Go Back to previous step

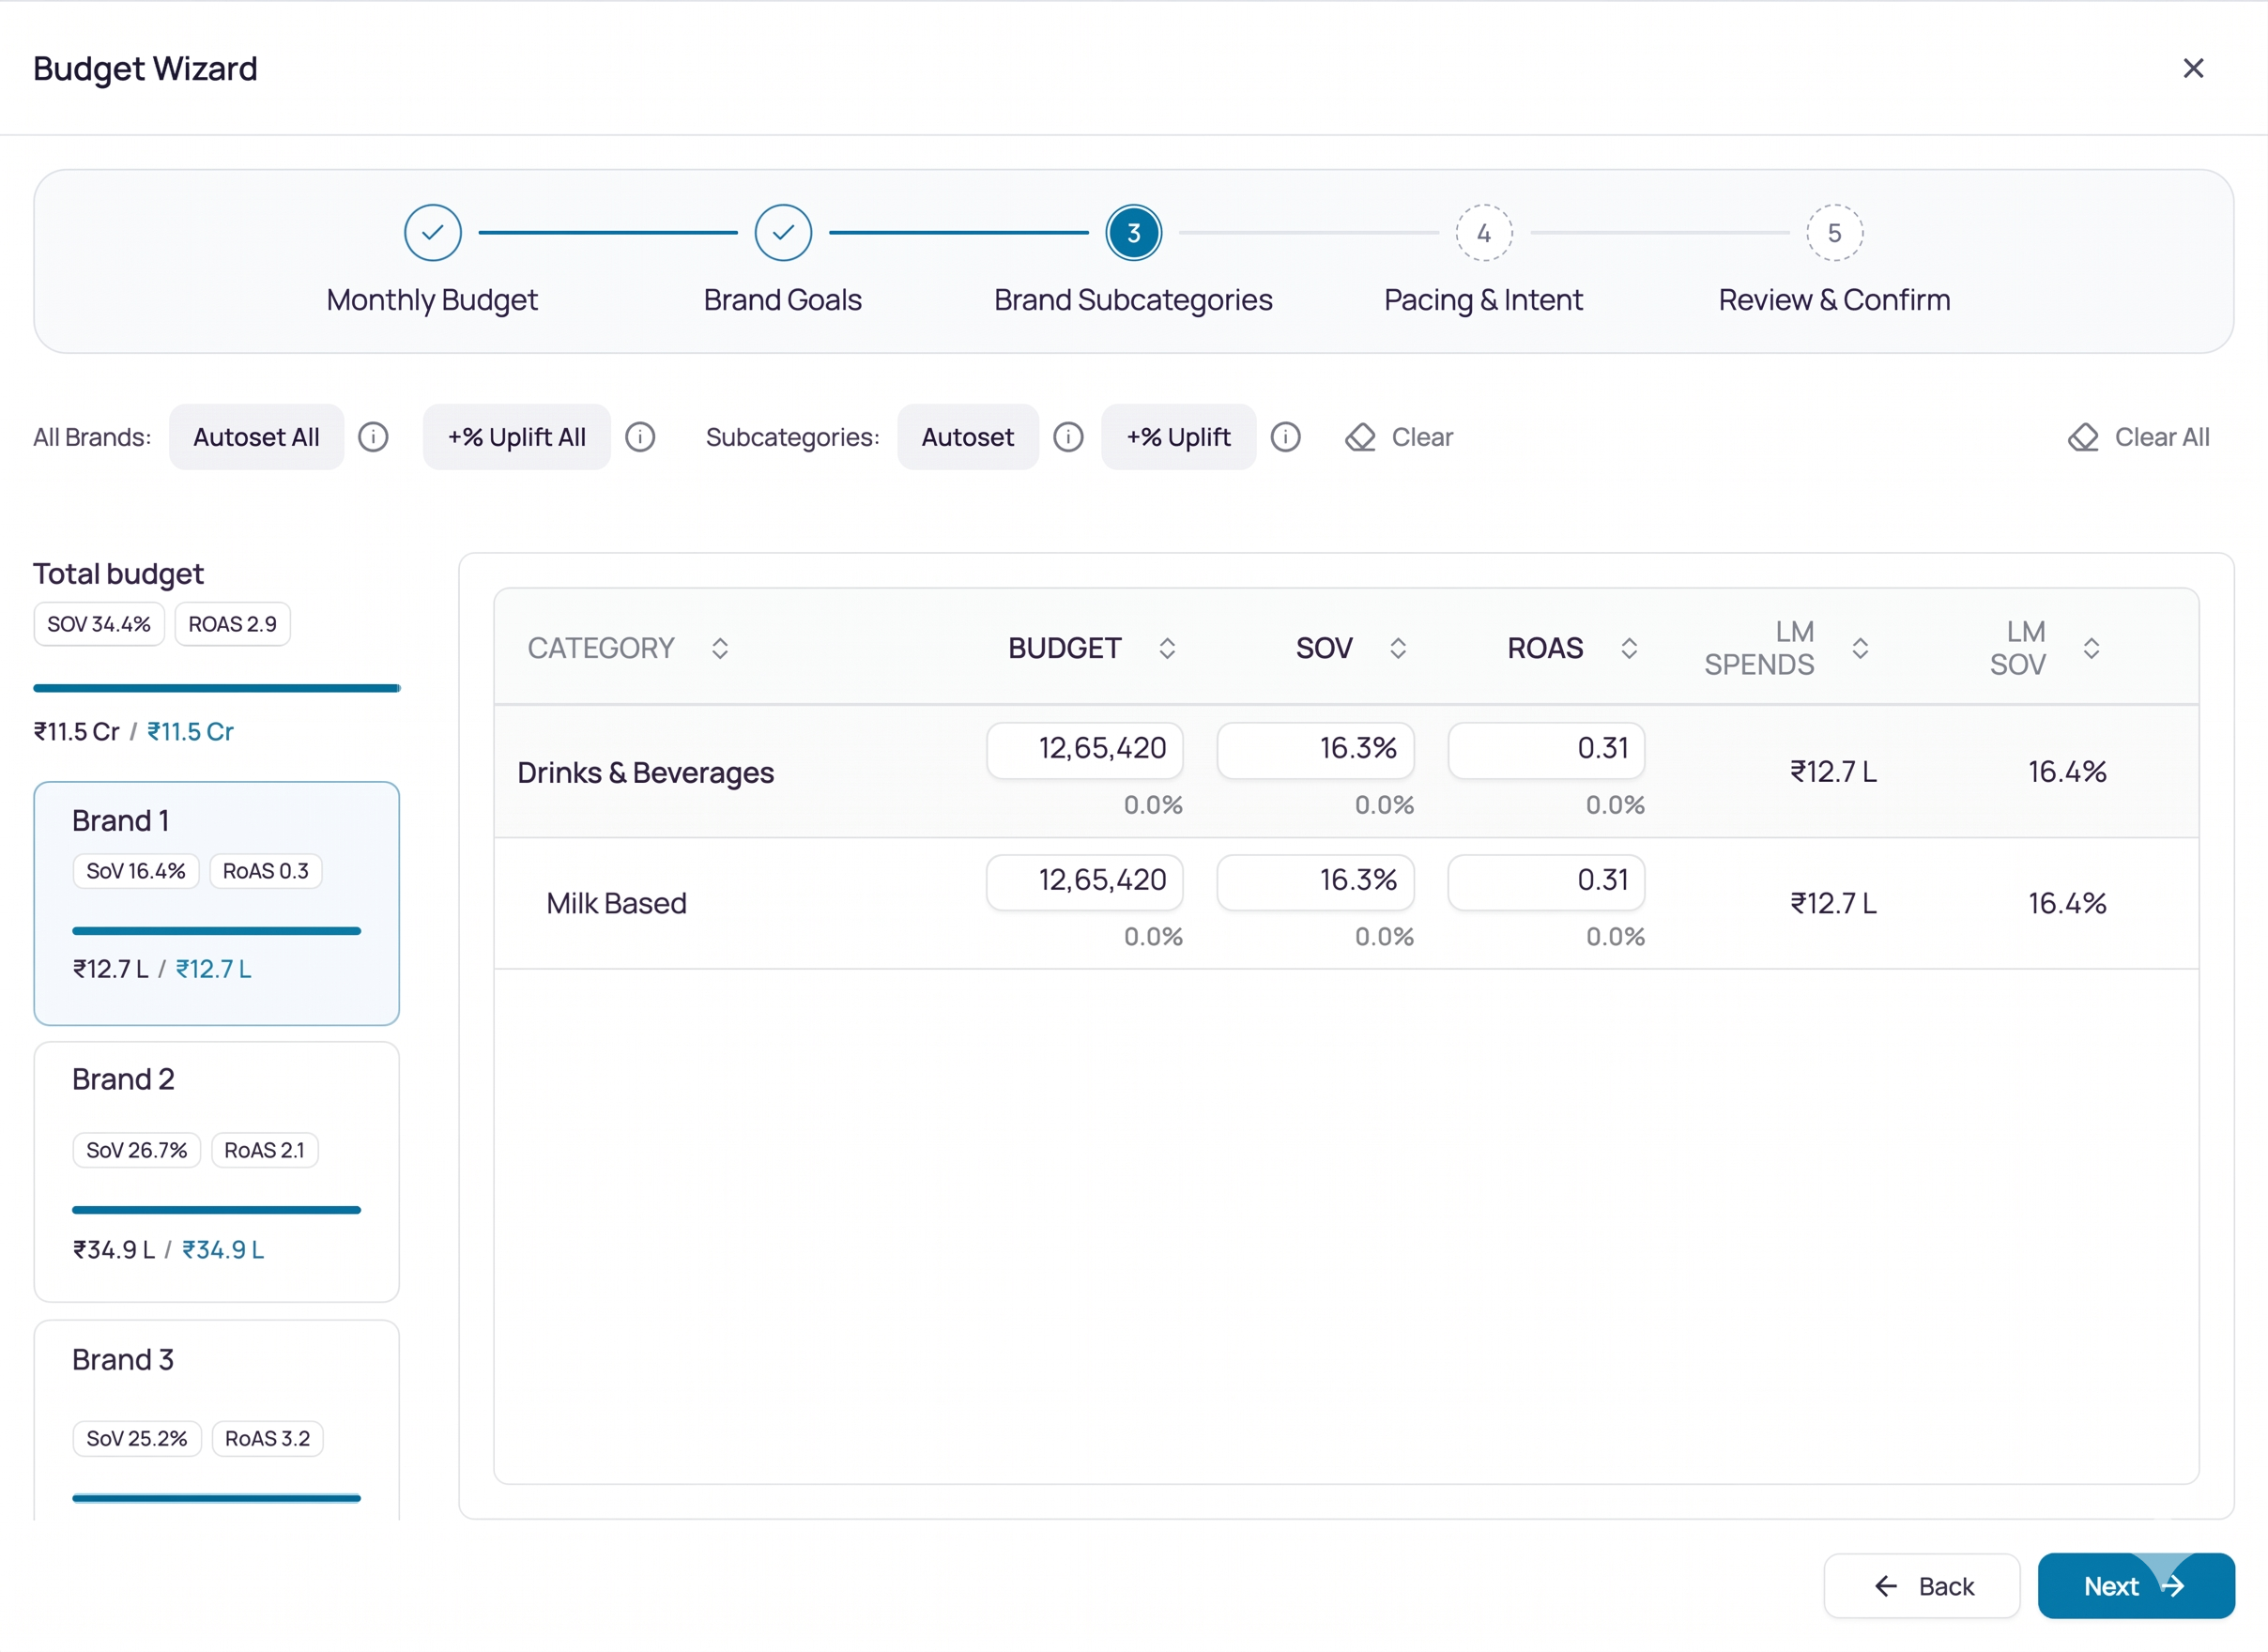tap(1922, 1586)
